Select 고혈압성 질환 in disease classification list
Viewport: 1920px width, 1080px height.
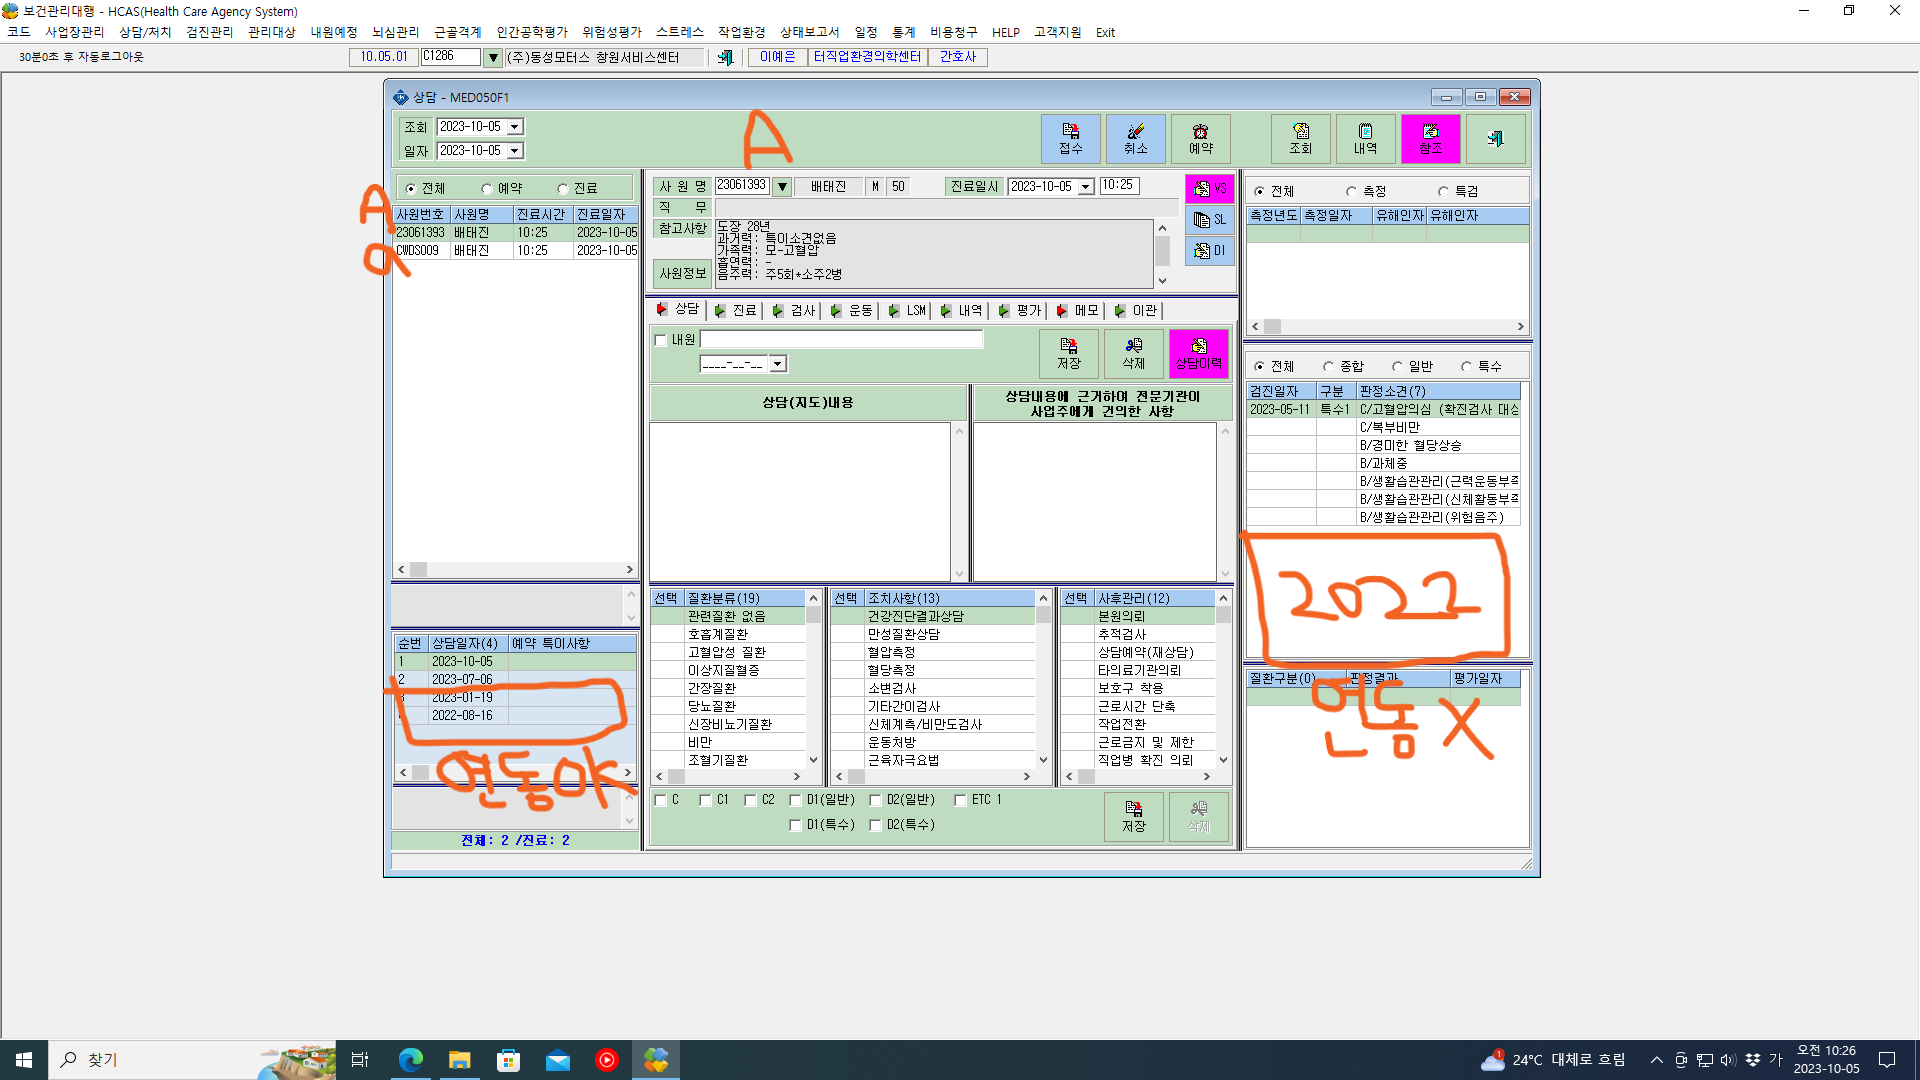click(727, 652)
